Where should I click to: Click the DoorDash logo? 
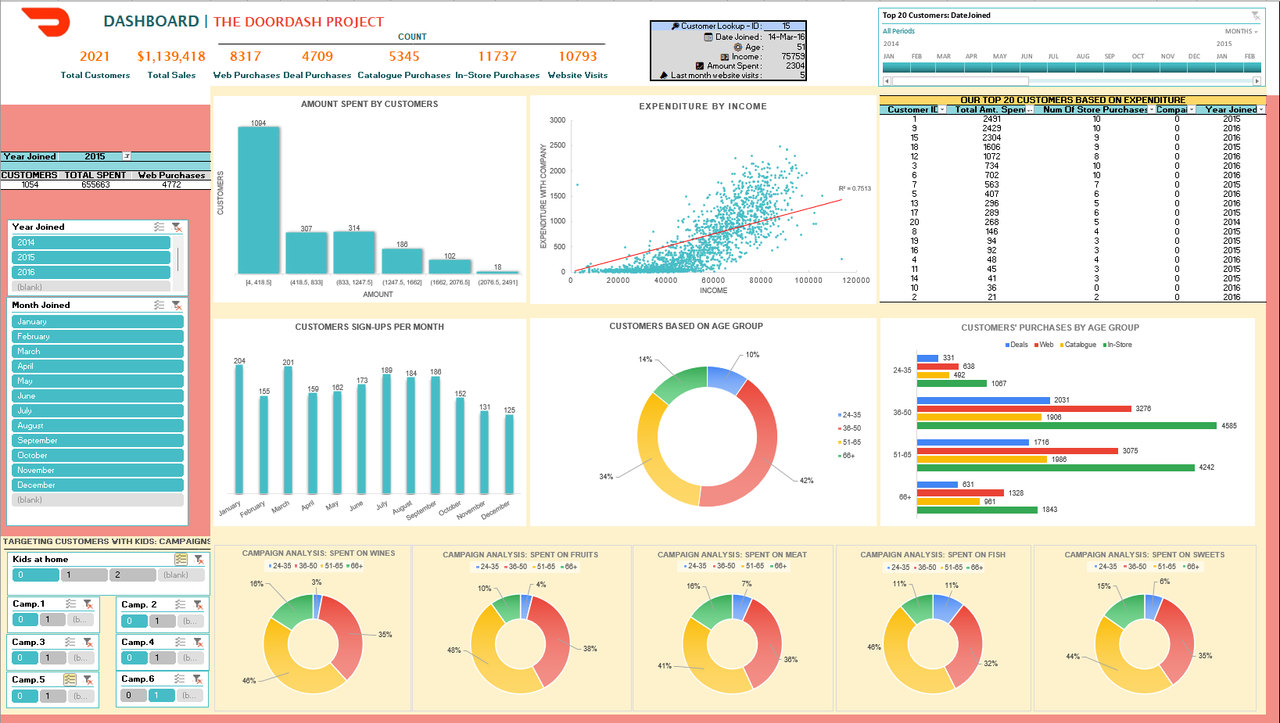[45, 20]
